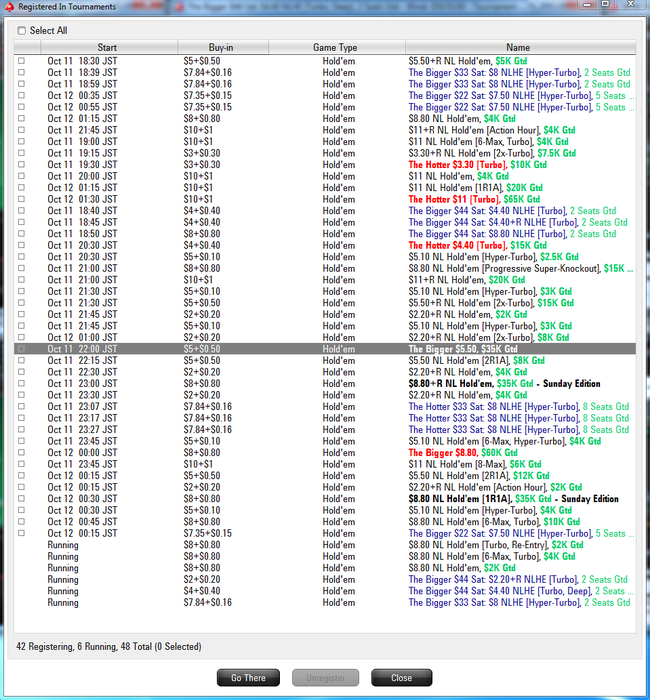Select '$8.80+R NL Hold'em, $35K Gtd - Sunday Edition'
The height and width of the screenshot is (700, 650).
[325, 383]
